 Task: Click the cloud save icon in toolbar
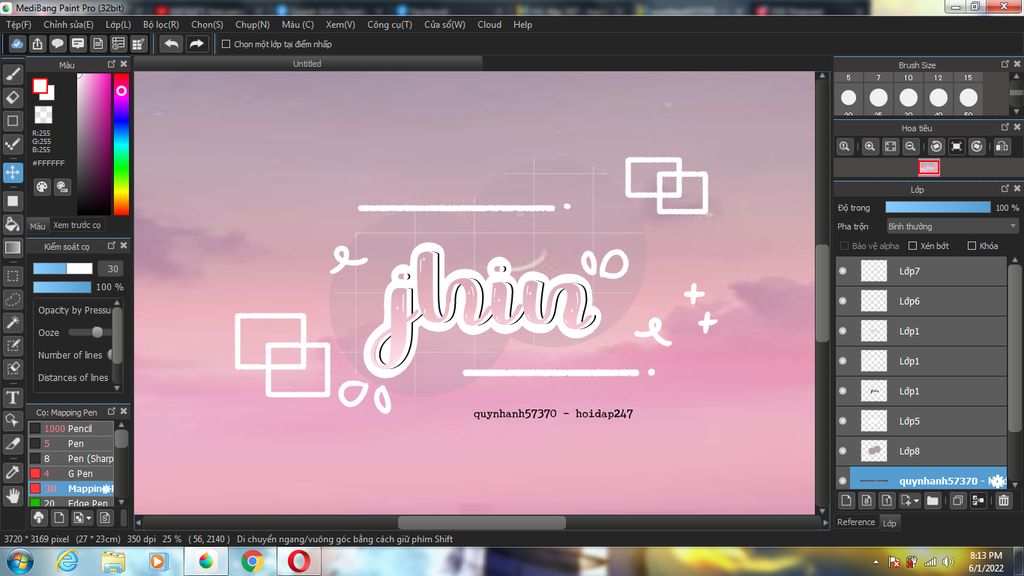(x=17, y=44)
